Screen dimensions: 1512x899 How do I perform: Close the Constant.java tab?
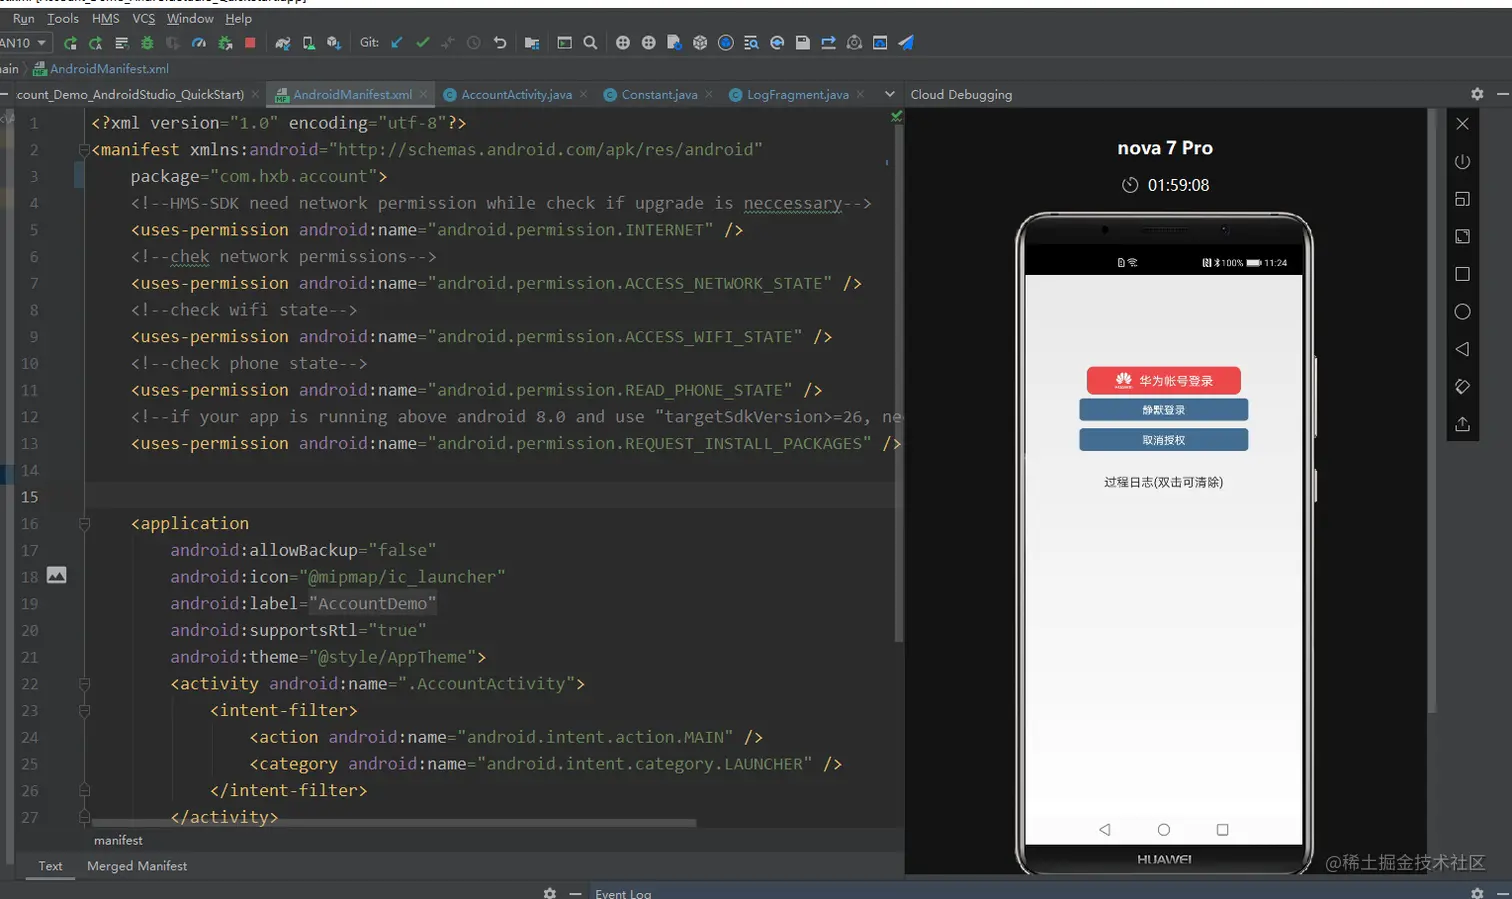click(x=708, y=94)
